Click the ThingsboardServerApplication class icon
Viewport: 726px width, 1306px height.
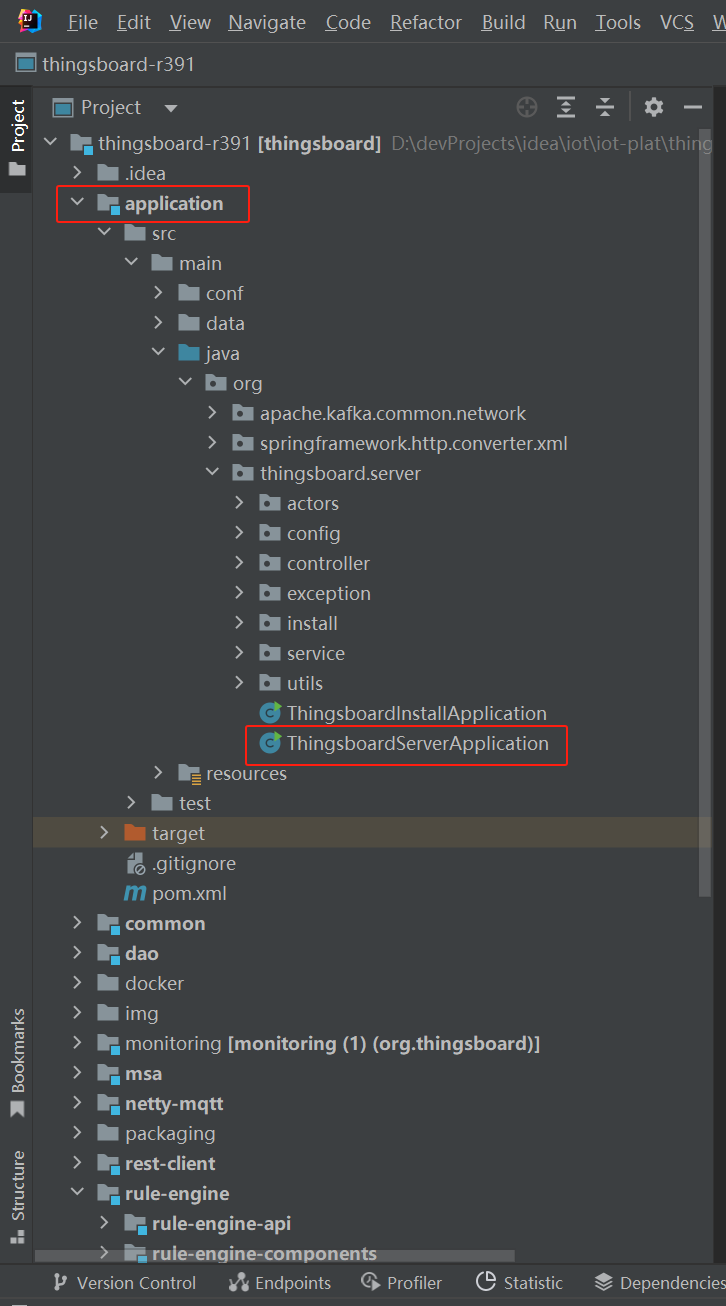tap(270, 743)
